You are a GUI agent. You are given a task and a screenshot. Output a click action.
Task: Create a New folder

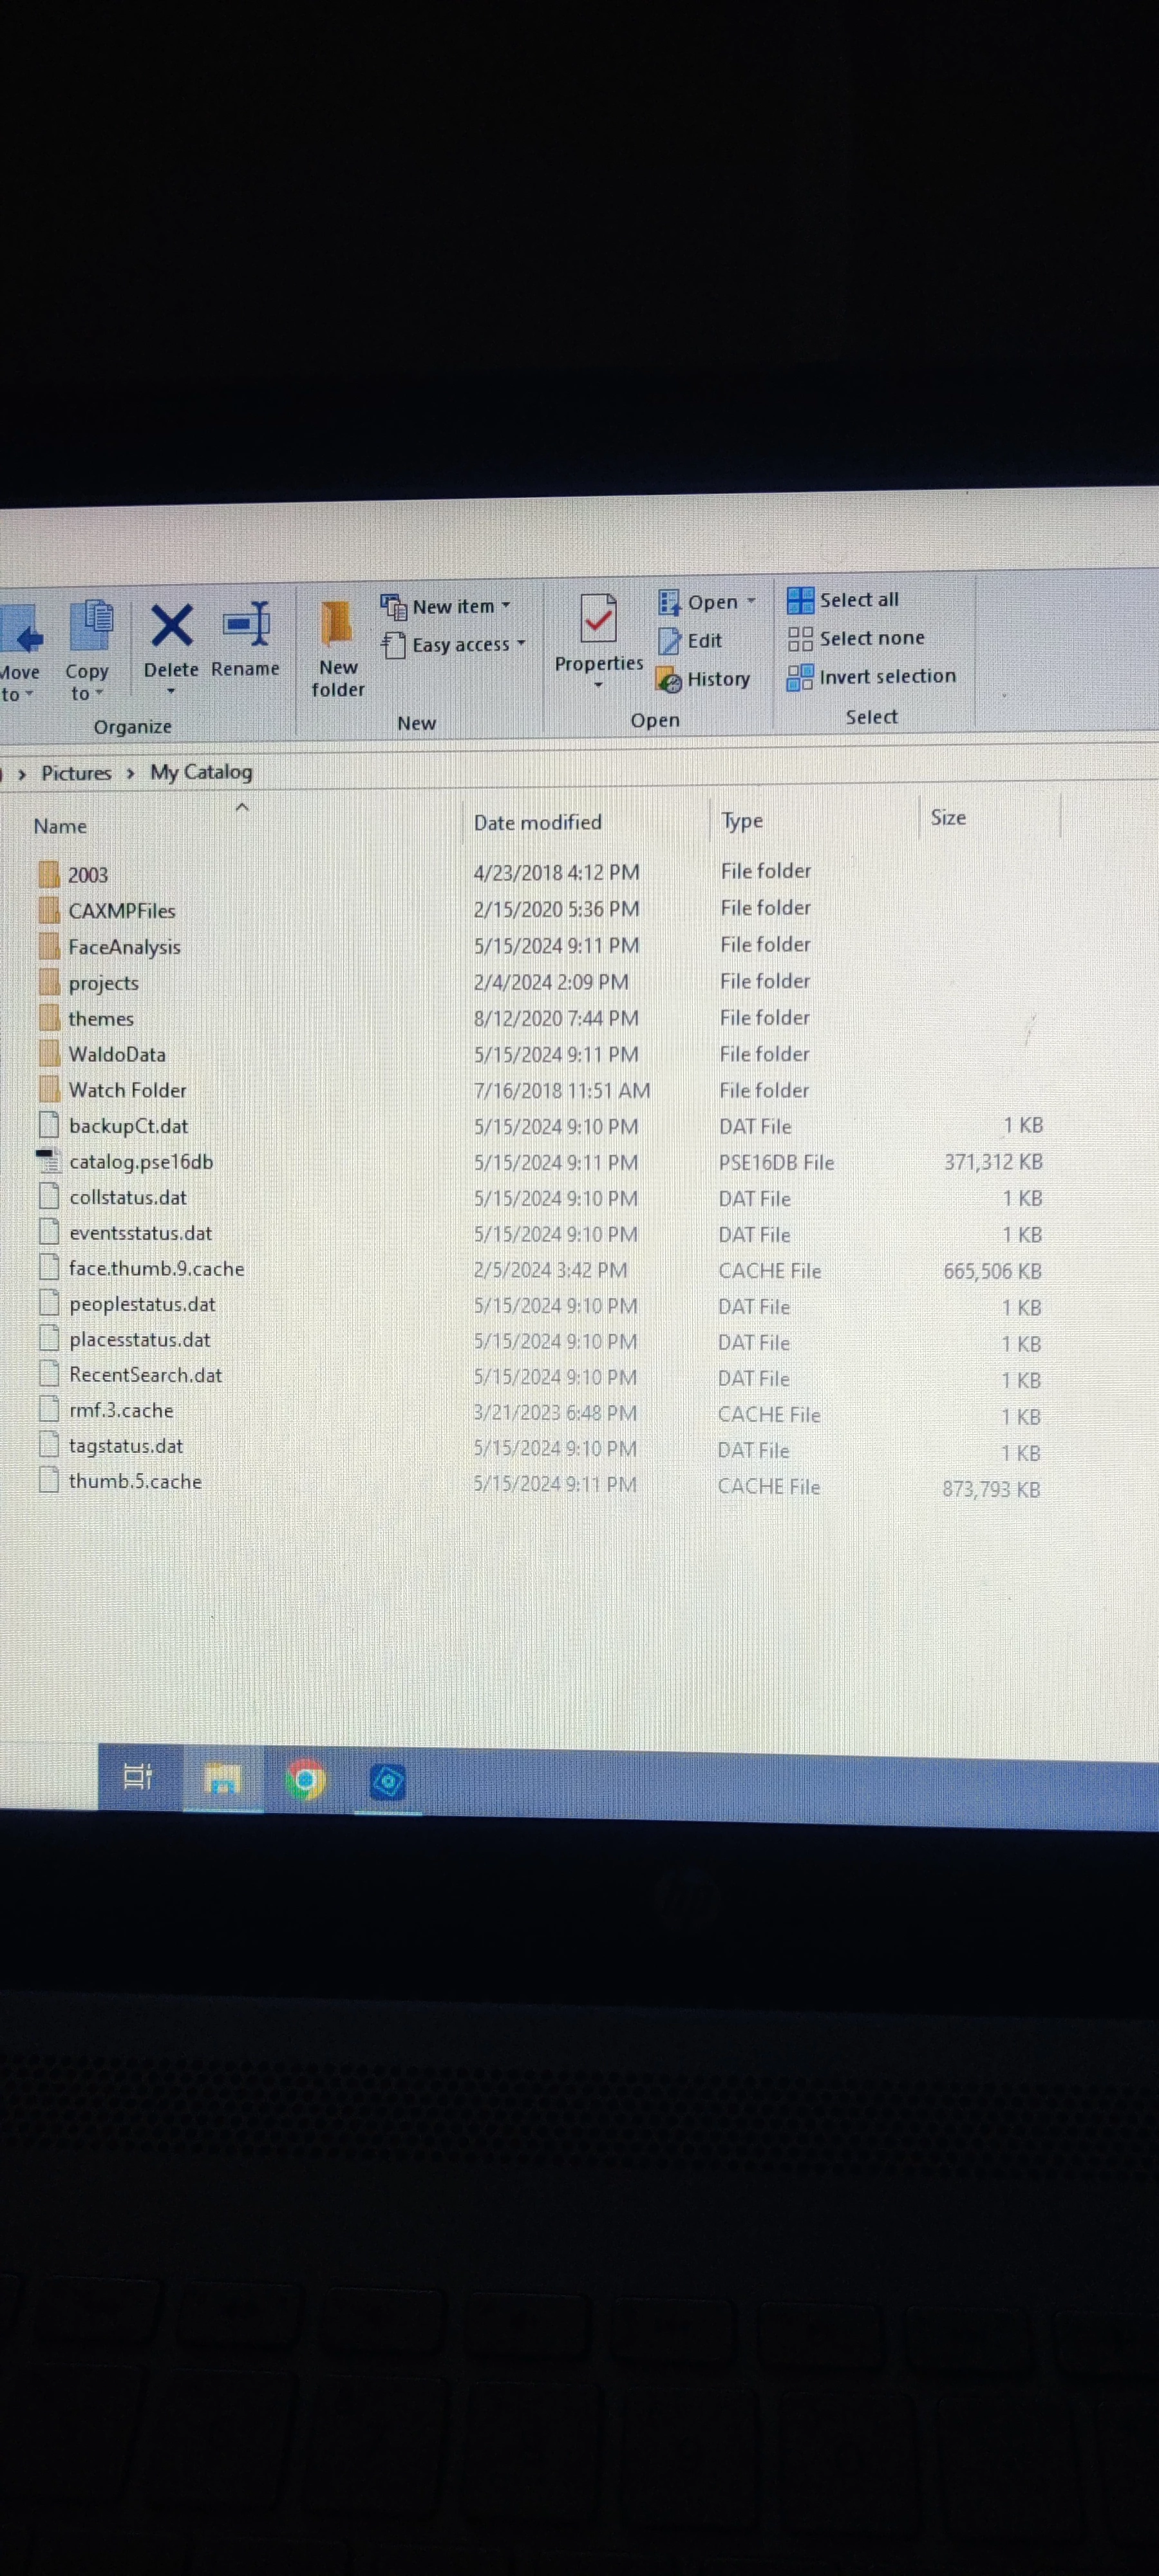point(338,648)
